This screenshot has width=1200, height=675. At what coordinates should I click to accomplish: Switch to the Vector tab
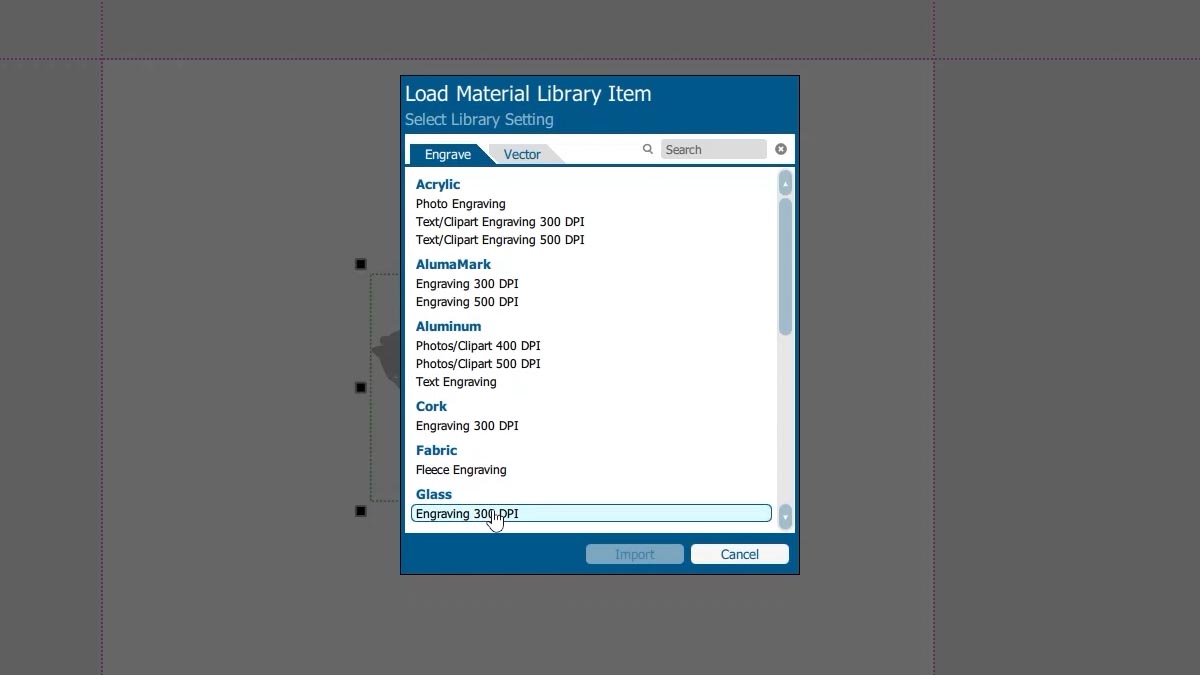522,154
